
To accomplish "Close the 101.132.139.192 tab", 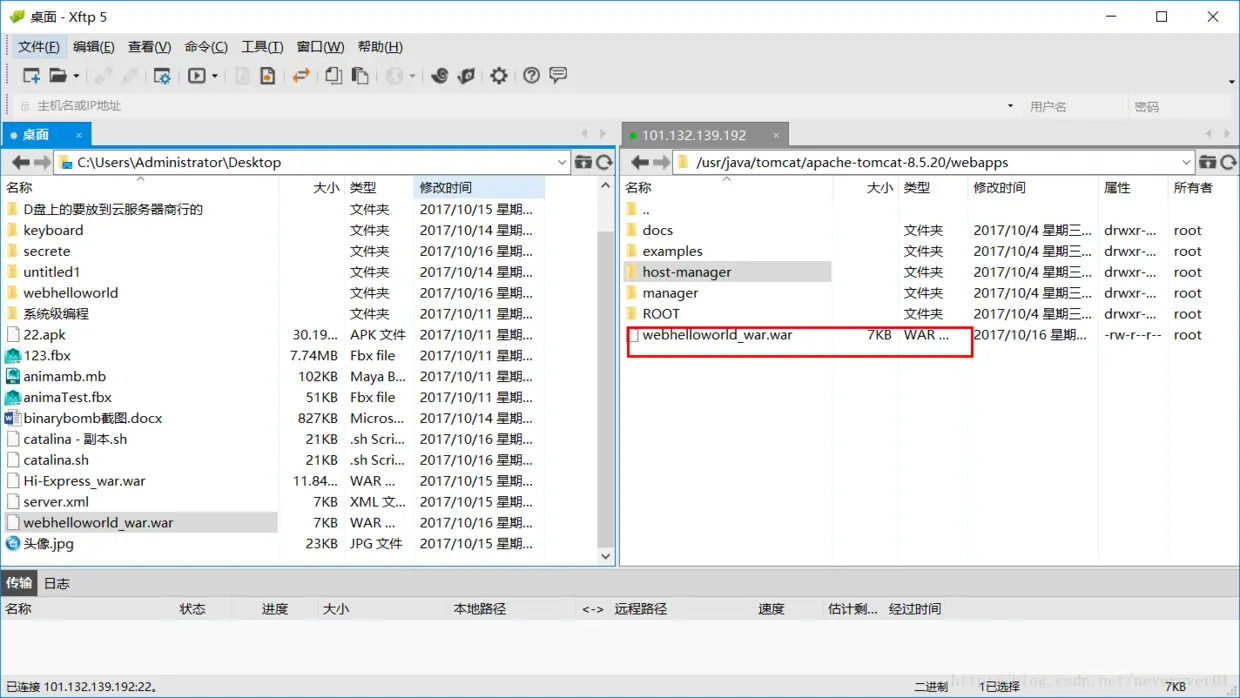I will (x=776, y=135).
